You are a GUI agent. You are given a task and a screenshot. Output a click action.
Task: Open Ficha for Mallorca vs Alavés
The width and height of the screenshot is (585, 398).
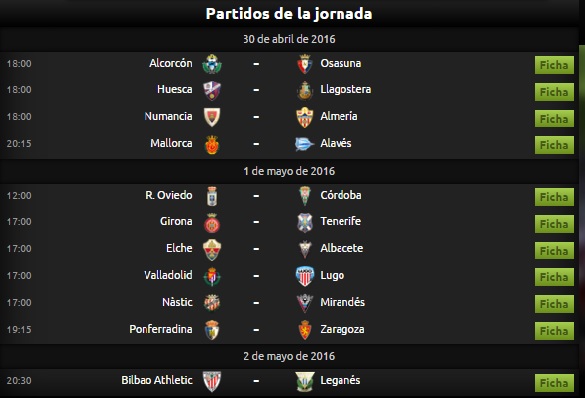(554, 145)
